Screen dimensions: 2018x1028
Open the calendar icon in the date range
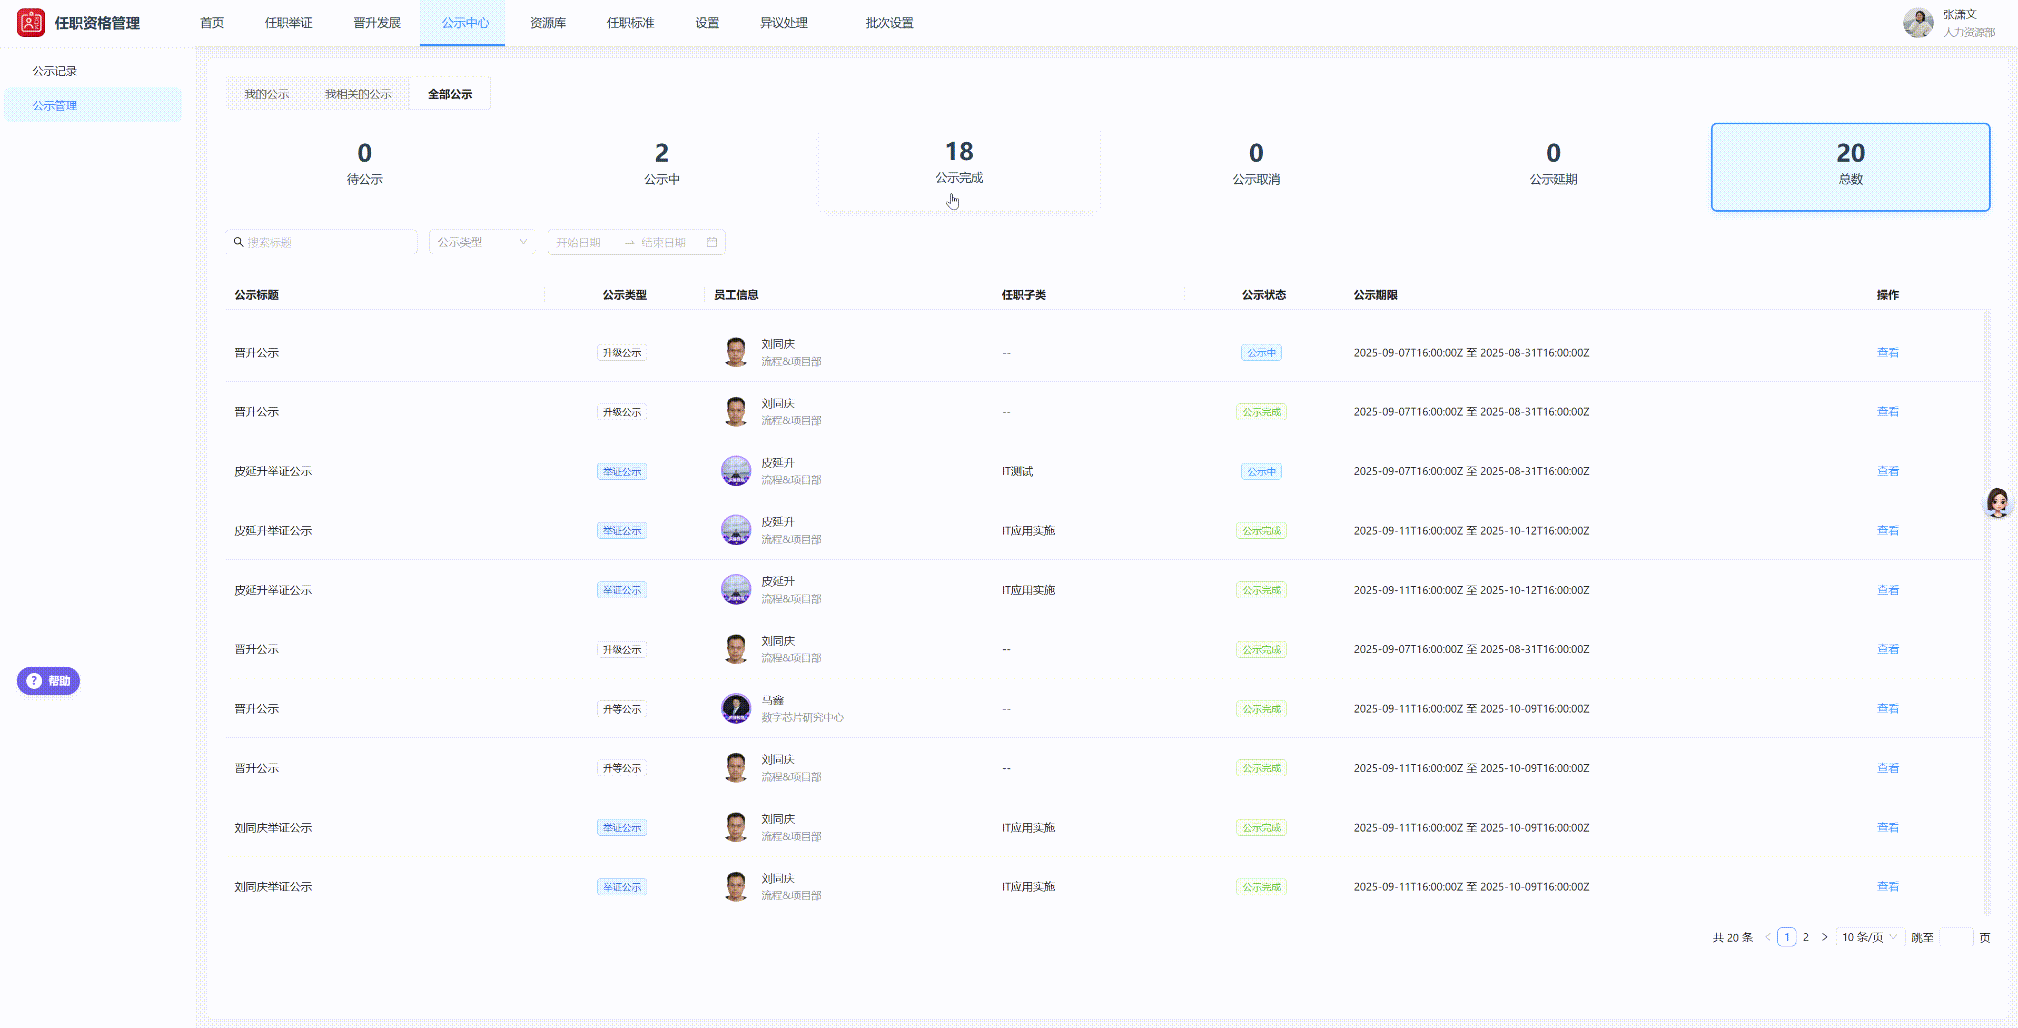[x=712, y=242]
